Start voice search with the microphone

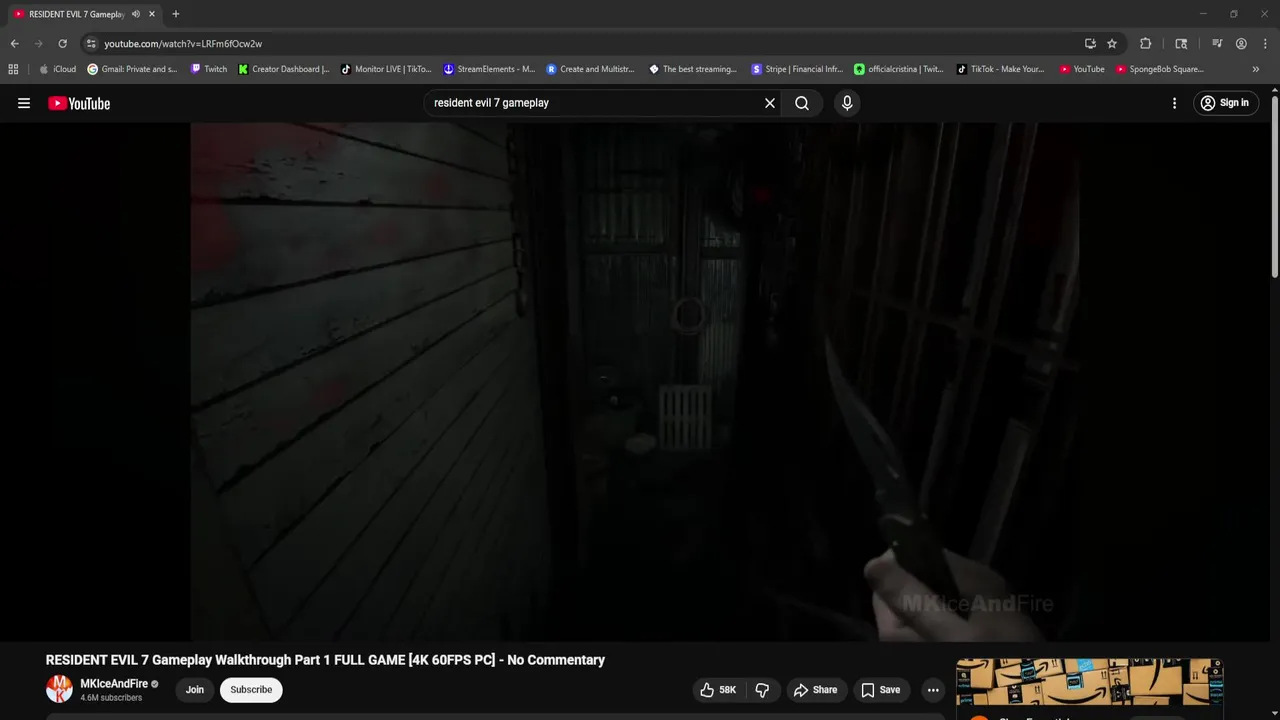[847, 103]
